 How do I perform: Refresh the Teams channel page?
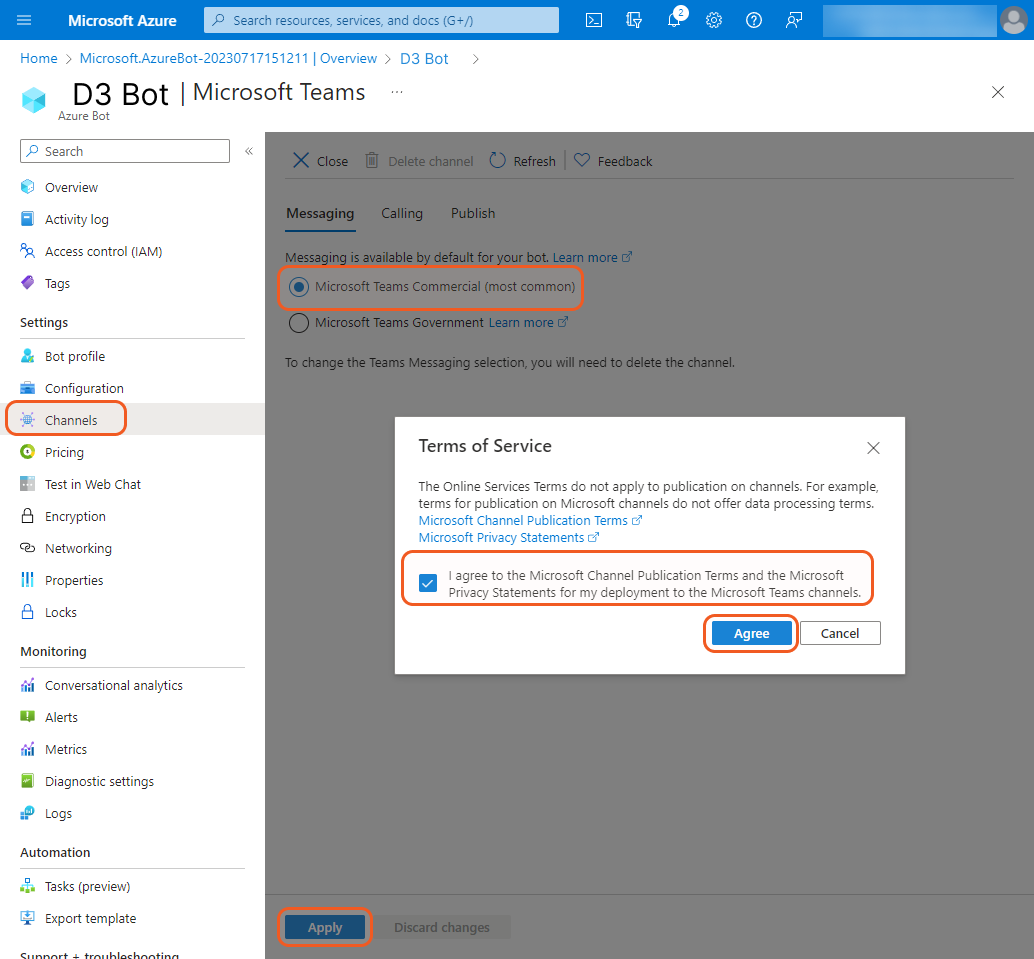tap(523, 161)
